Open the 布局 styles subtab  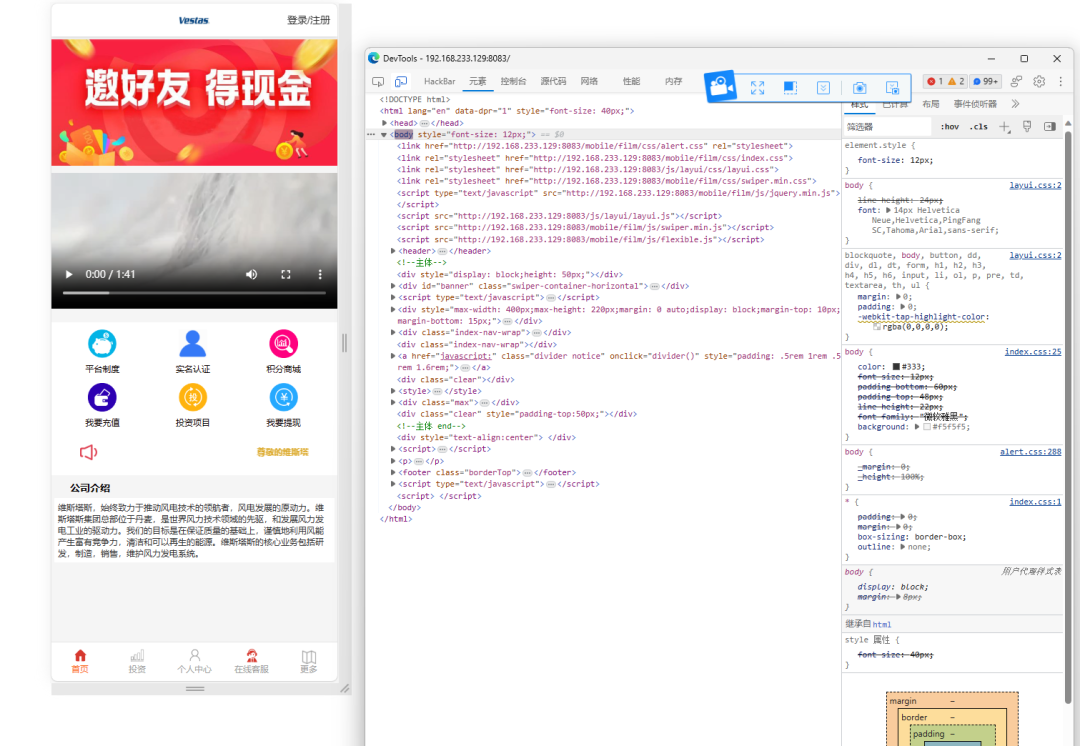click(x=931, y=104)
